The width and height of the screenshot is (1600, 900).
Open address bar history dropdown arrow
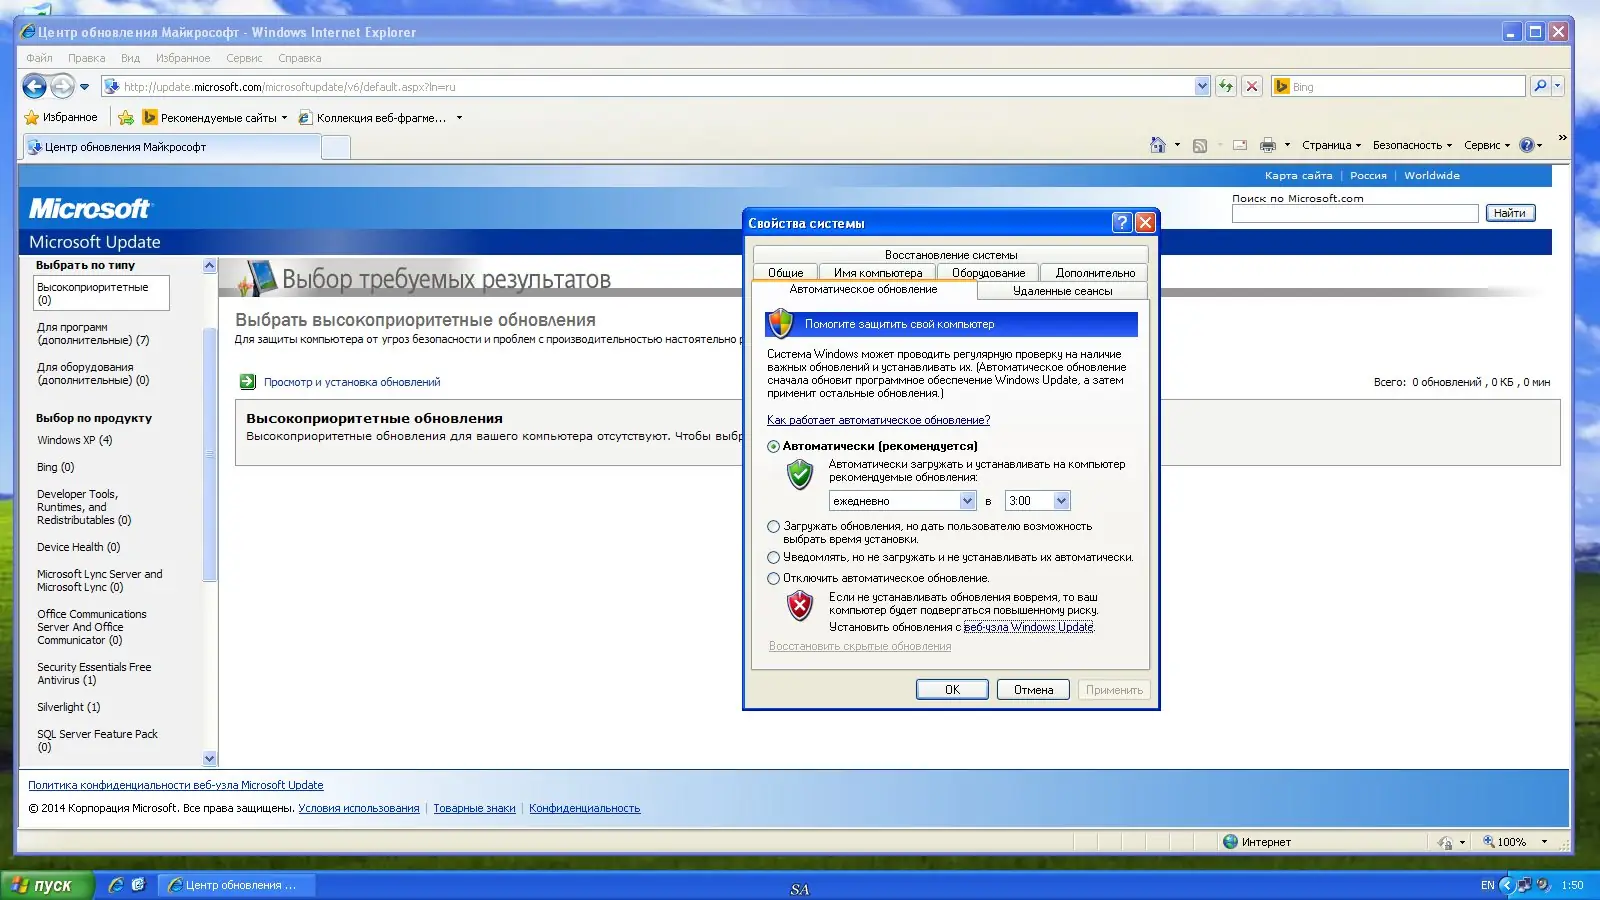click(1202, 87)
